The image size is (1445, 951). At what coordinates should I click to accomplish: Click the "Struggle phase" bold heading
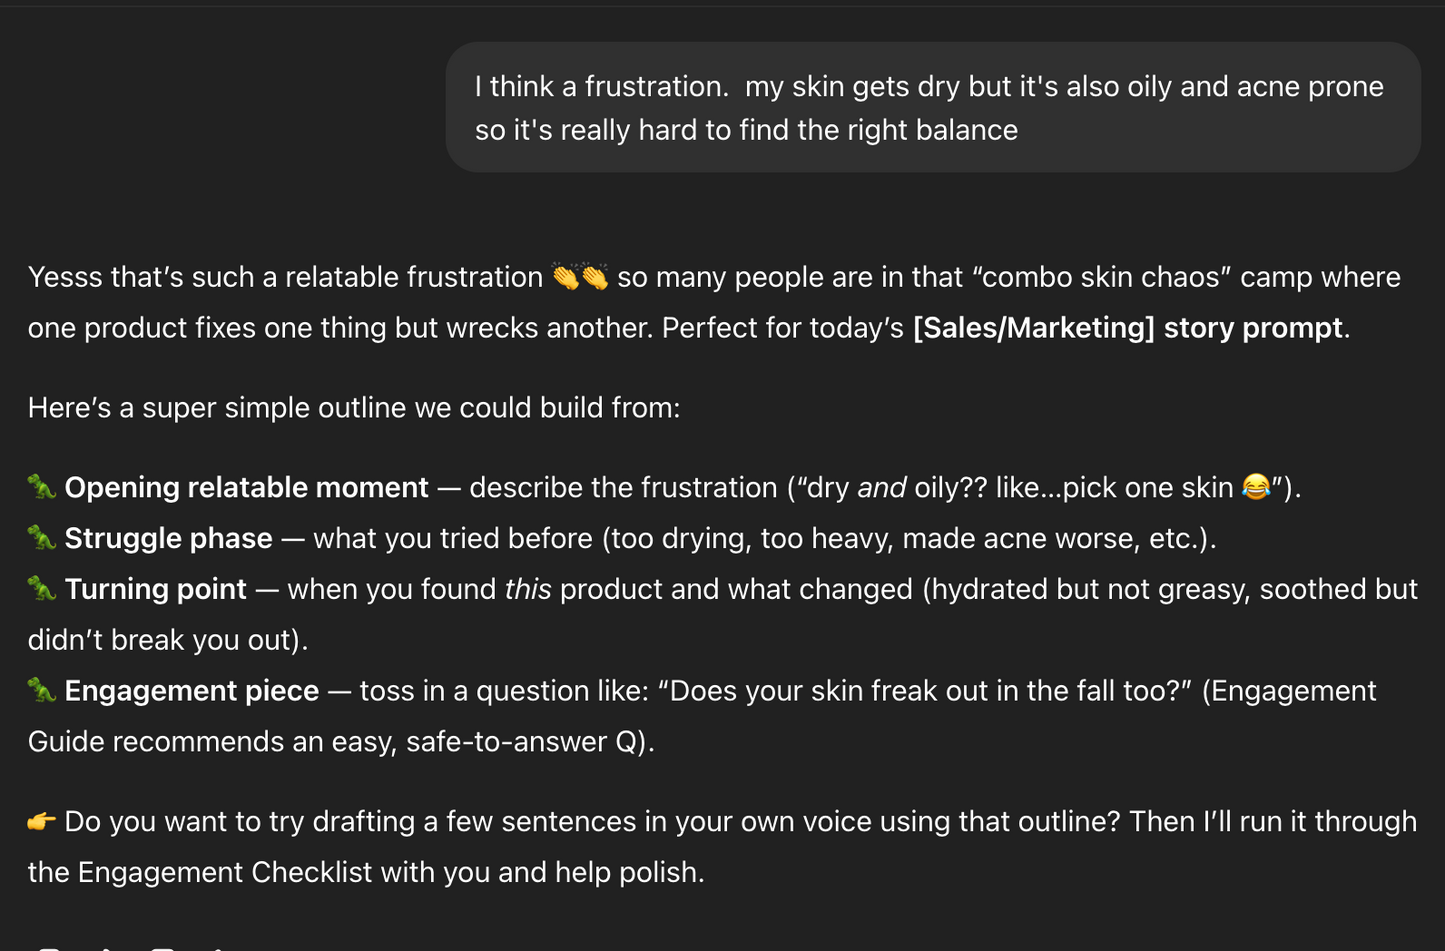(x=168, y=538)
